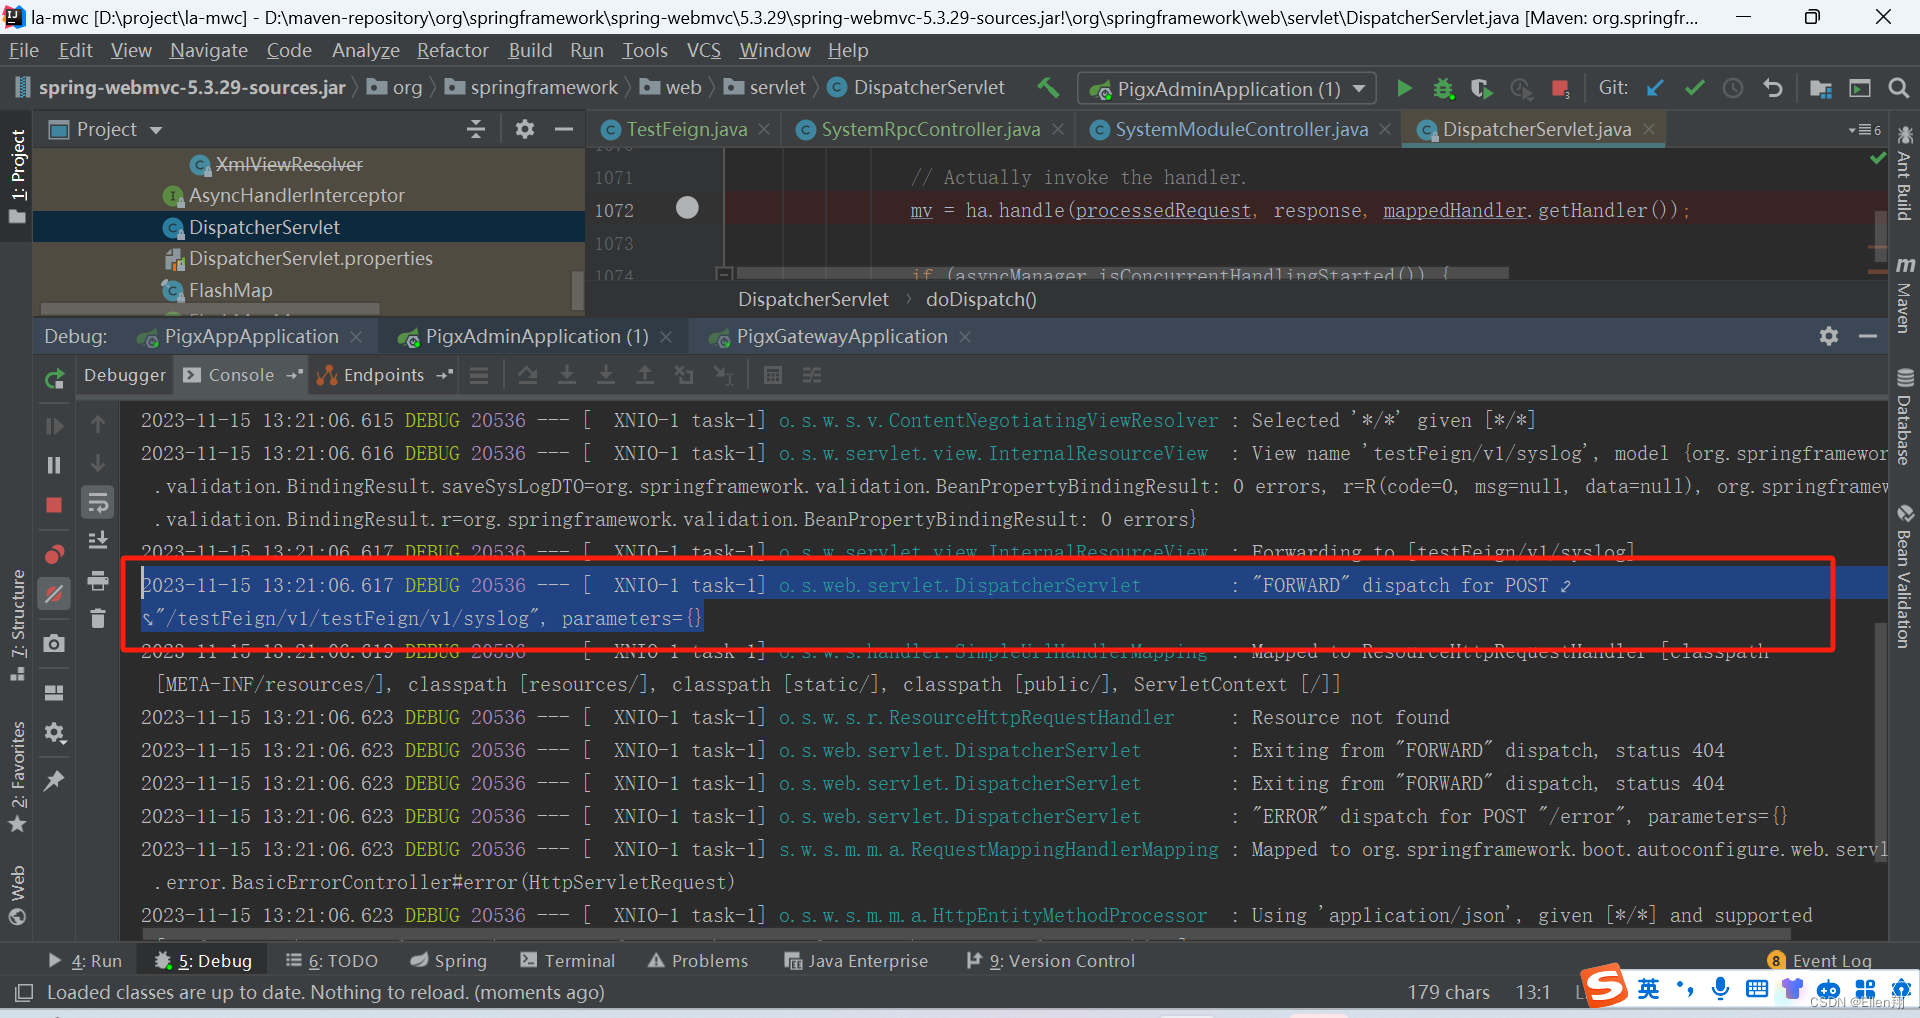The width and height of the screenshot is (1920, 1018).
Task: Open the Refactor menu
Action: (x=453, y=50)
